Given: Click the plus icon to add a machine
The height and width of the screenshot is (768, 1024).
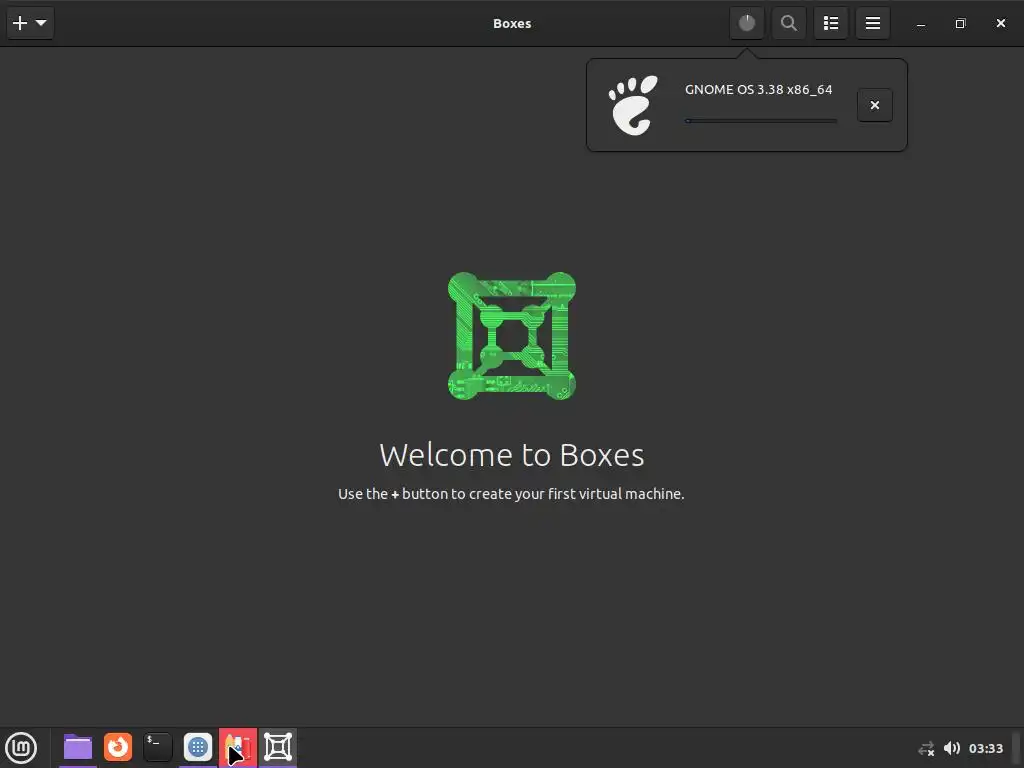Looking at the screenshot, I should pyautogui.click(x=20, y=24).
